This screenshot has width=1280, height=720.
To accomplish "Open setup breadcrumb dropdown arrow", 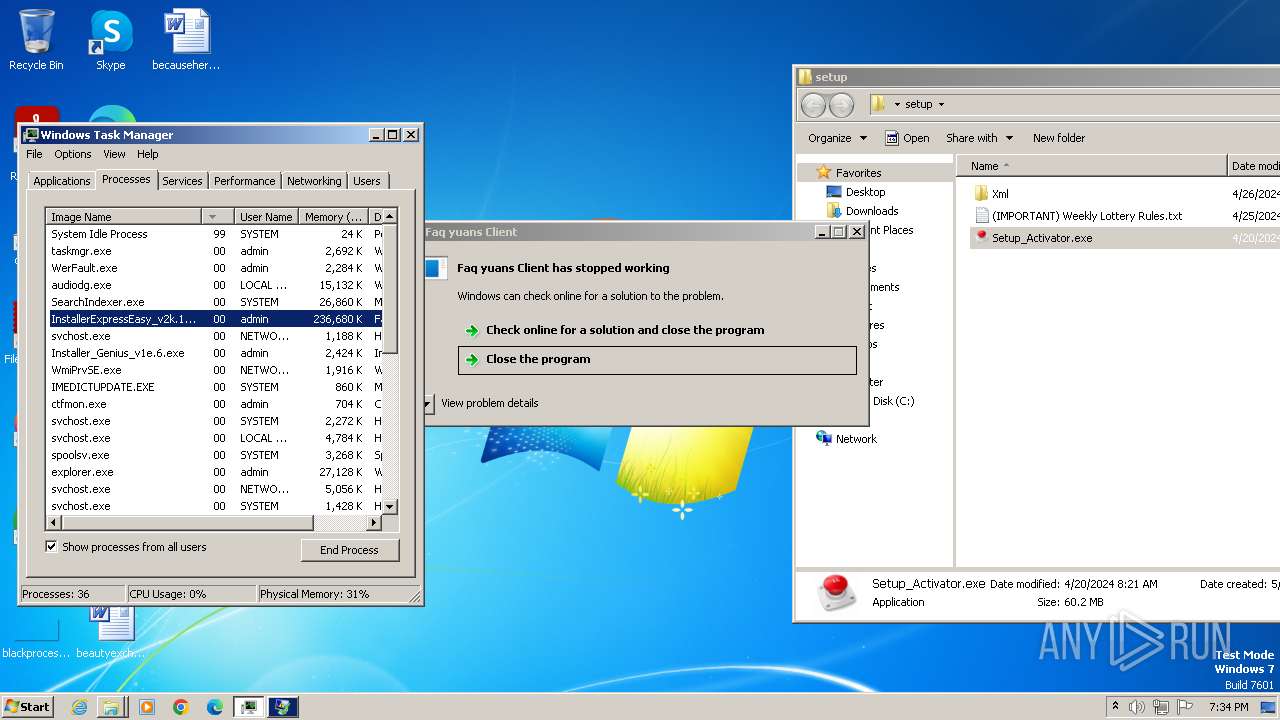I will (x=941, y=104).
